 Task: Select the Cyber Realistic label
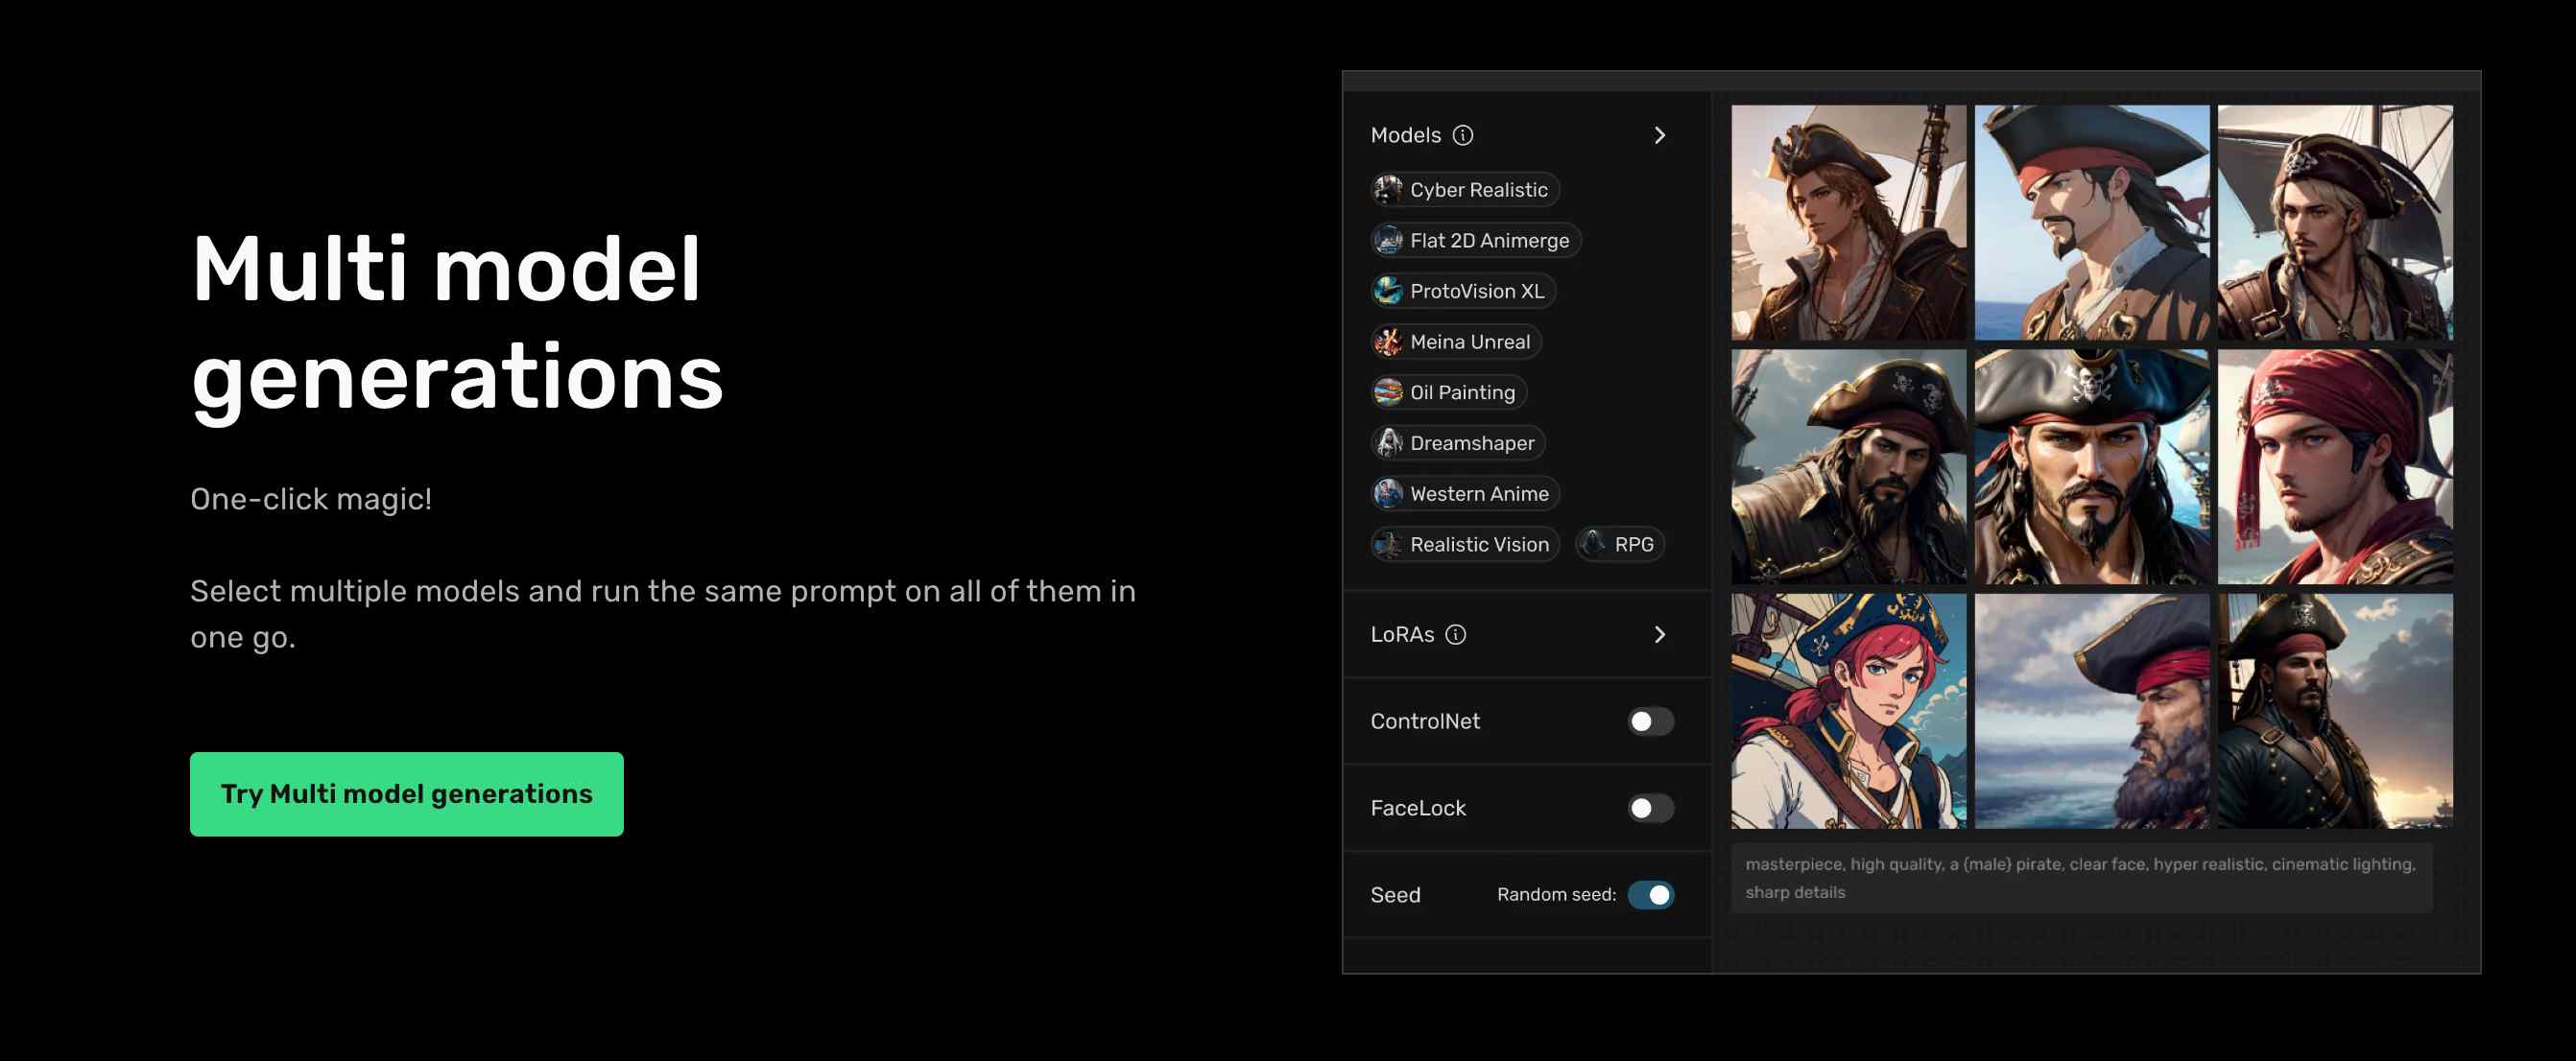pos(1478,190)
